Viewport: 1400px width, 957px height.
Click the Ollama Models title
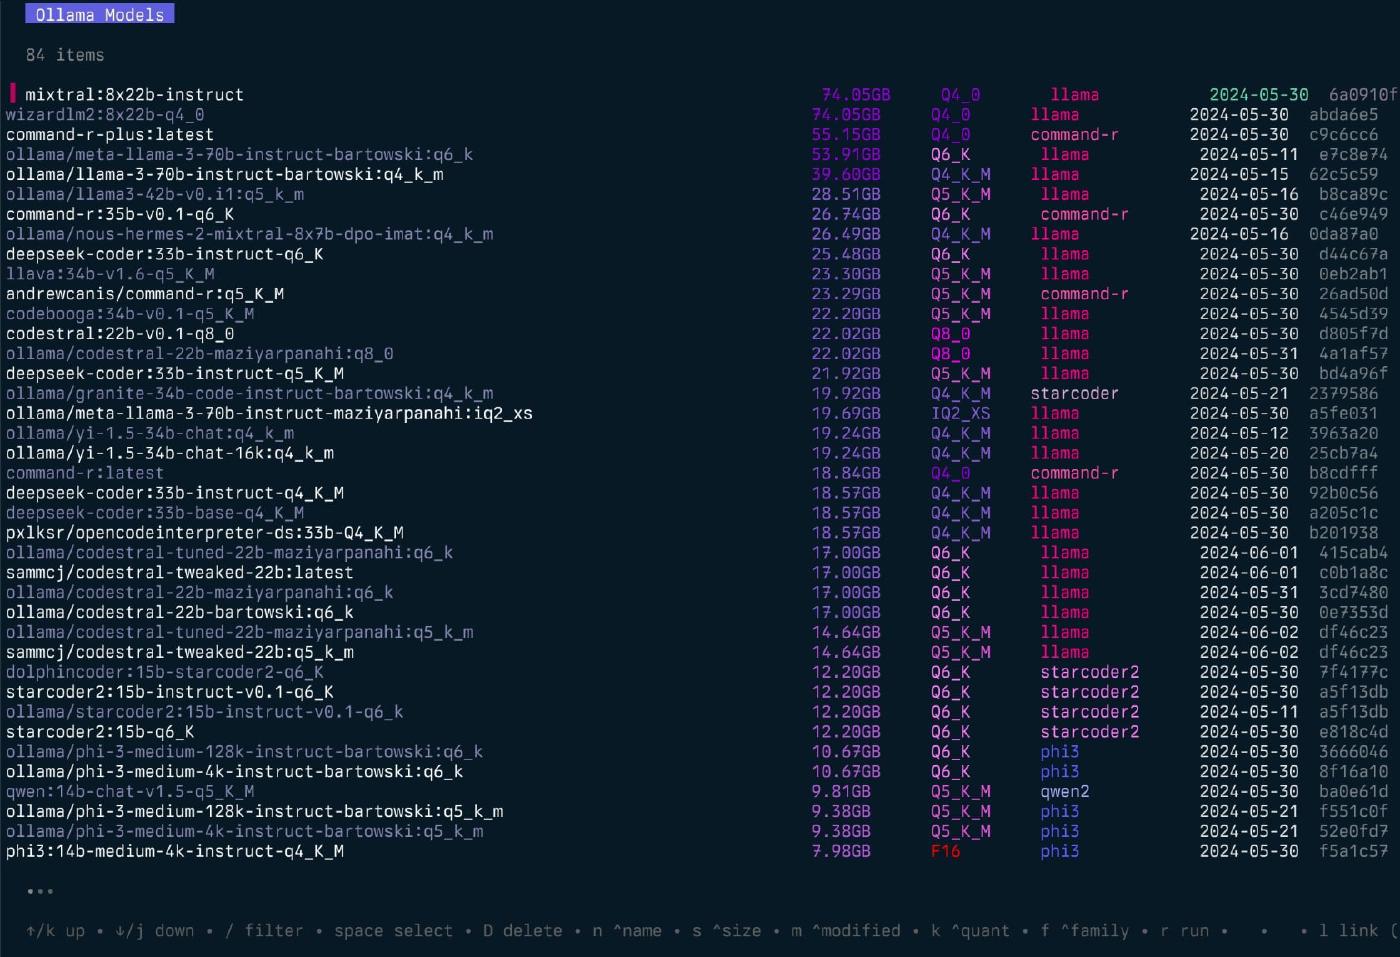100,14
